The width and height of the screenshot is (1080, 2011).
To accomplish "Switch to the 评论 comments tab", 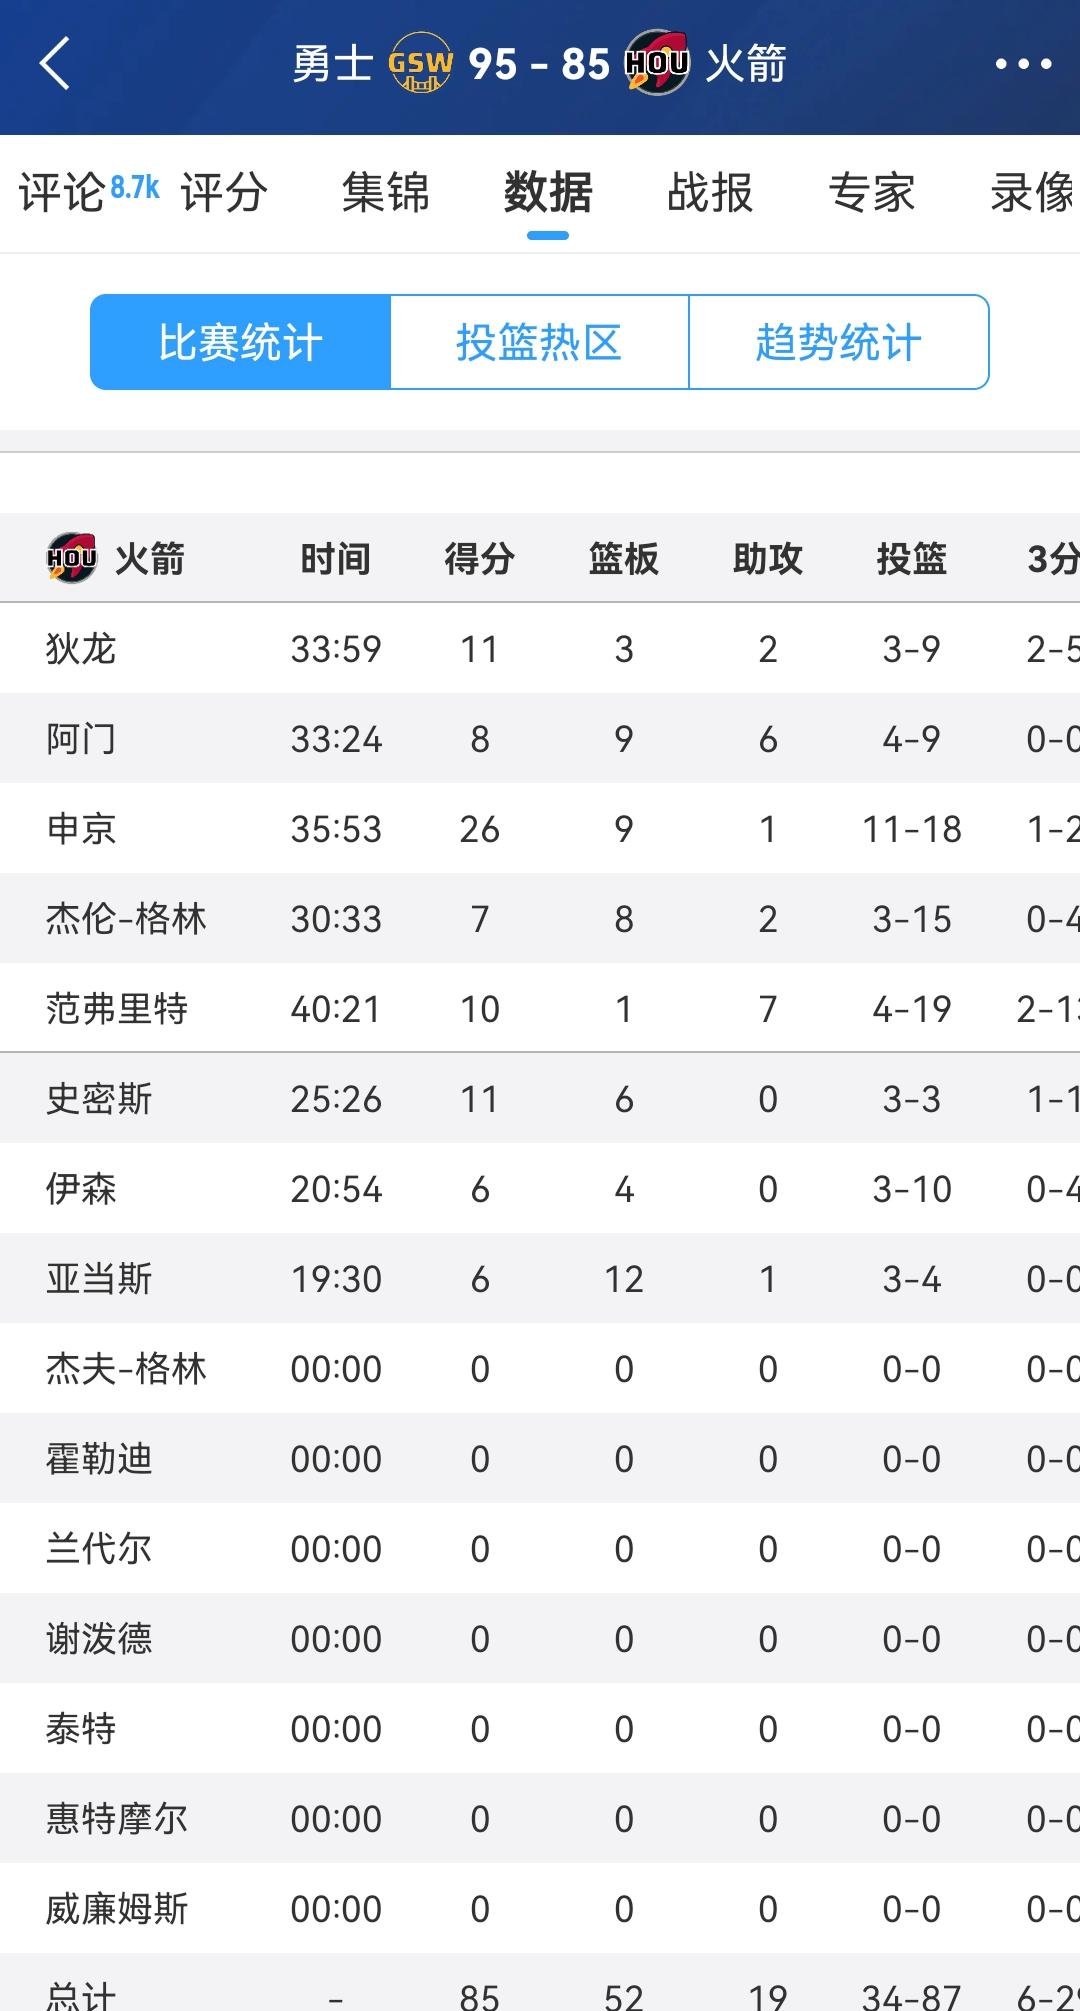I will 62,192.
